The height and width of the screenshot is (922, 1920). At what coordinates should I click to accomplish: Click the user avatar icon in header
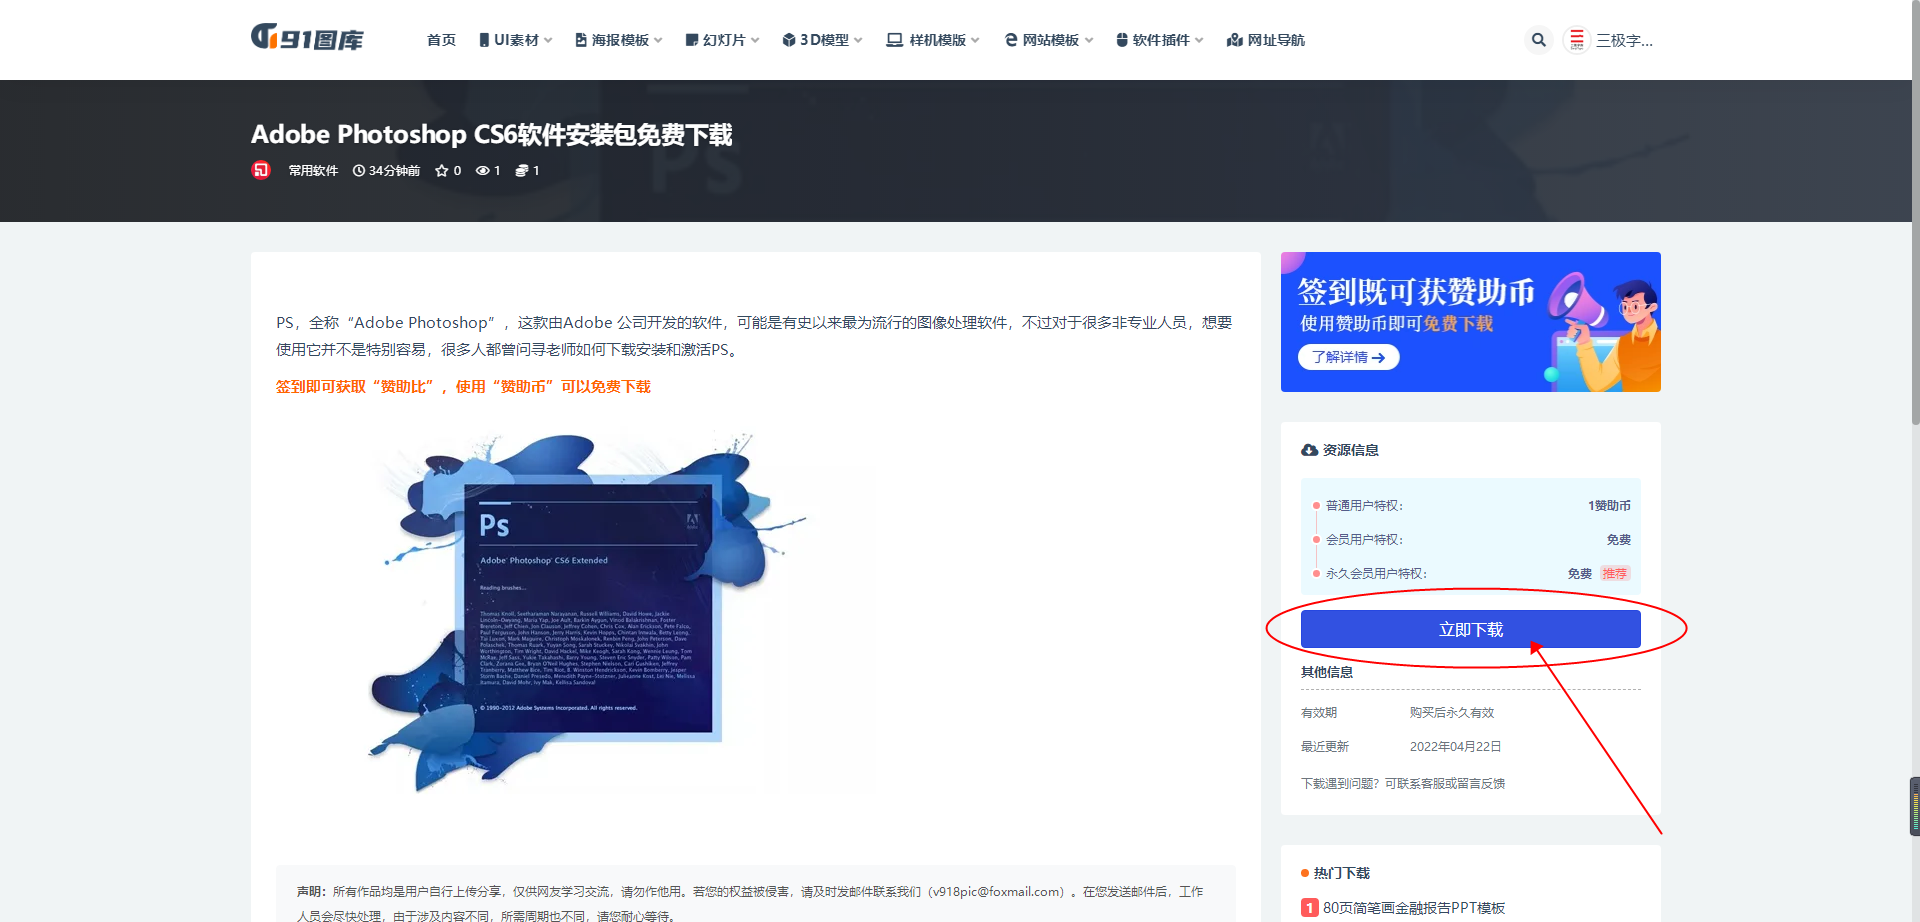[x=1576, y=40]
